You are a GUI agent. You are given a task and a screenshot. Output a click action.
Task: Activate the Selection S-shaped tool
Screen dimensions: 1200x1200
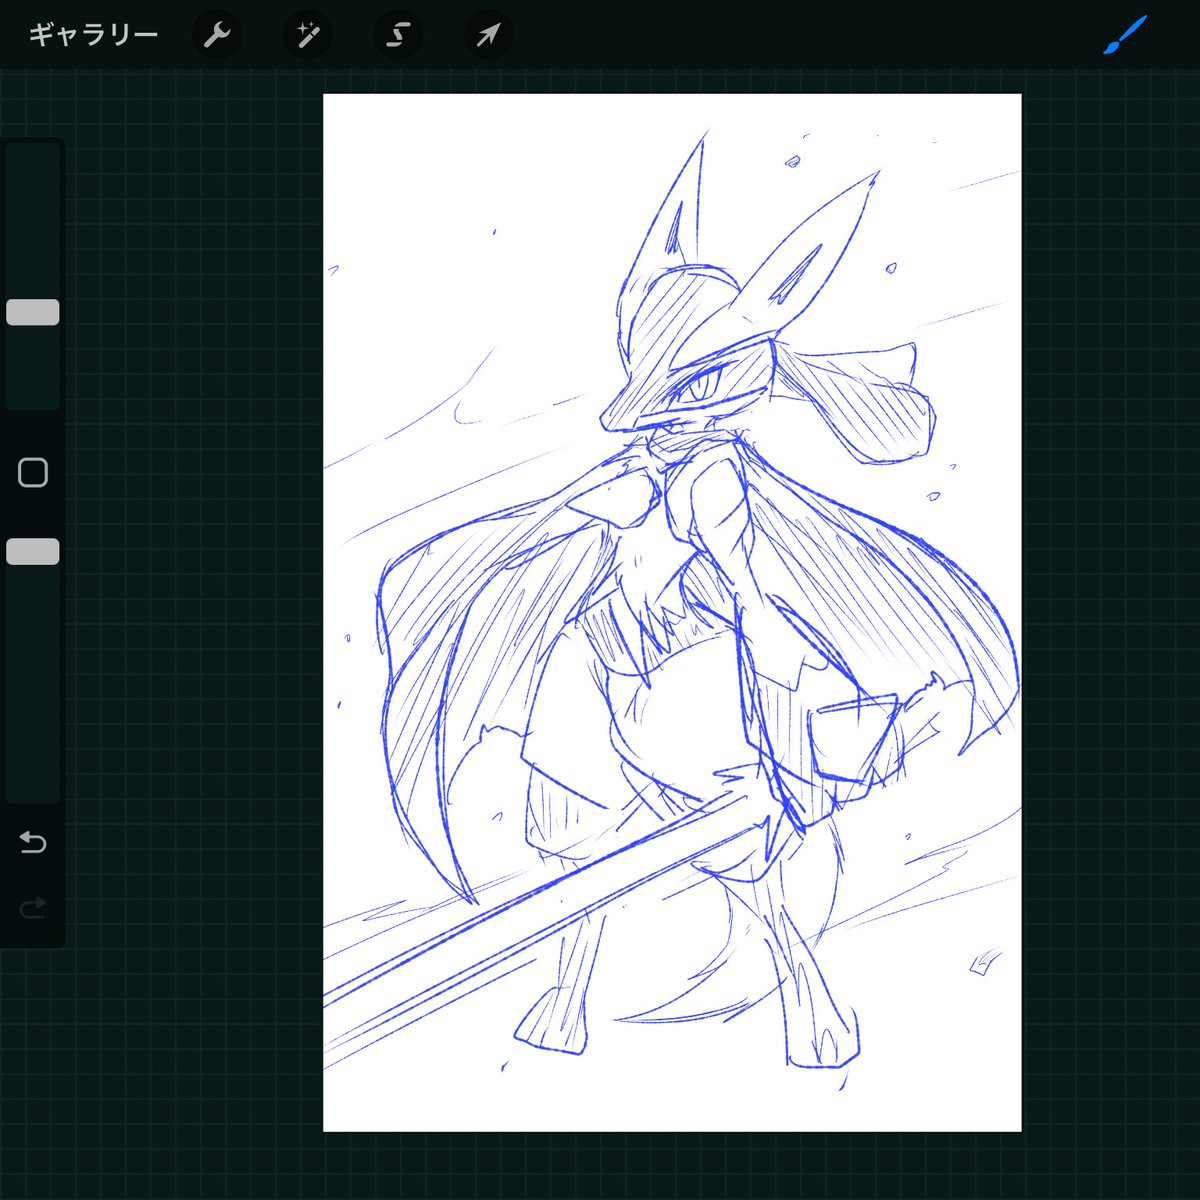[398, 36]
